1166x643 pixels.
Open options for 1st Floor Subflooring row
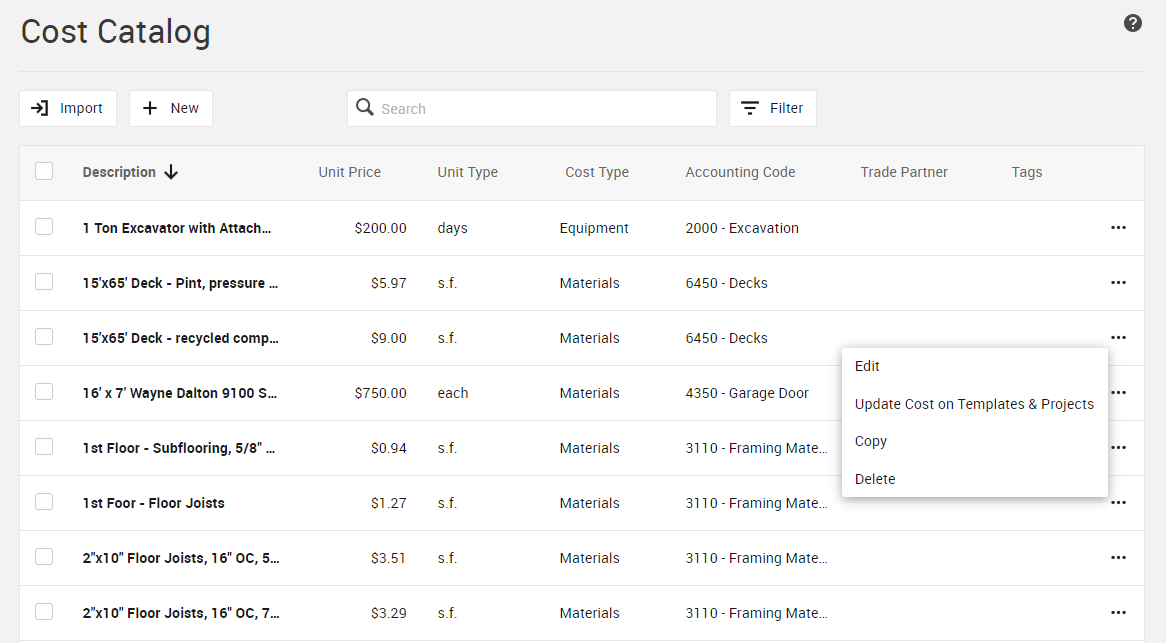coord(1118,447)
